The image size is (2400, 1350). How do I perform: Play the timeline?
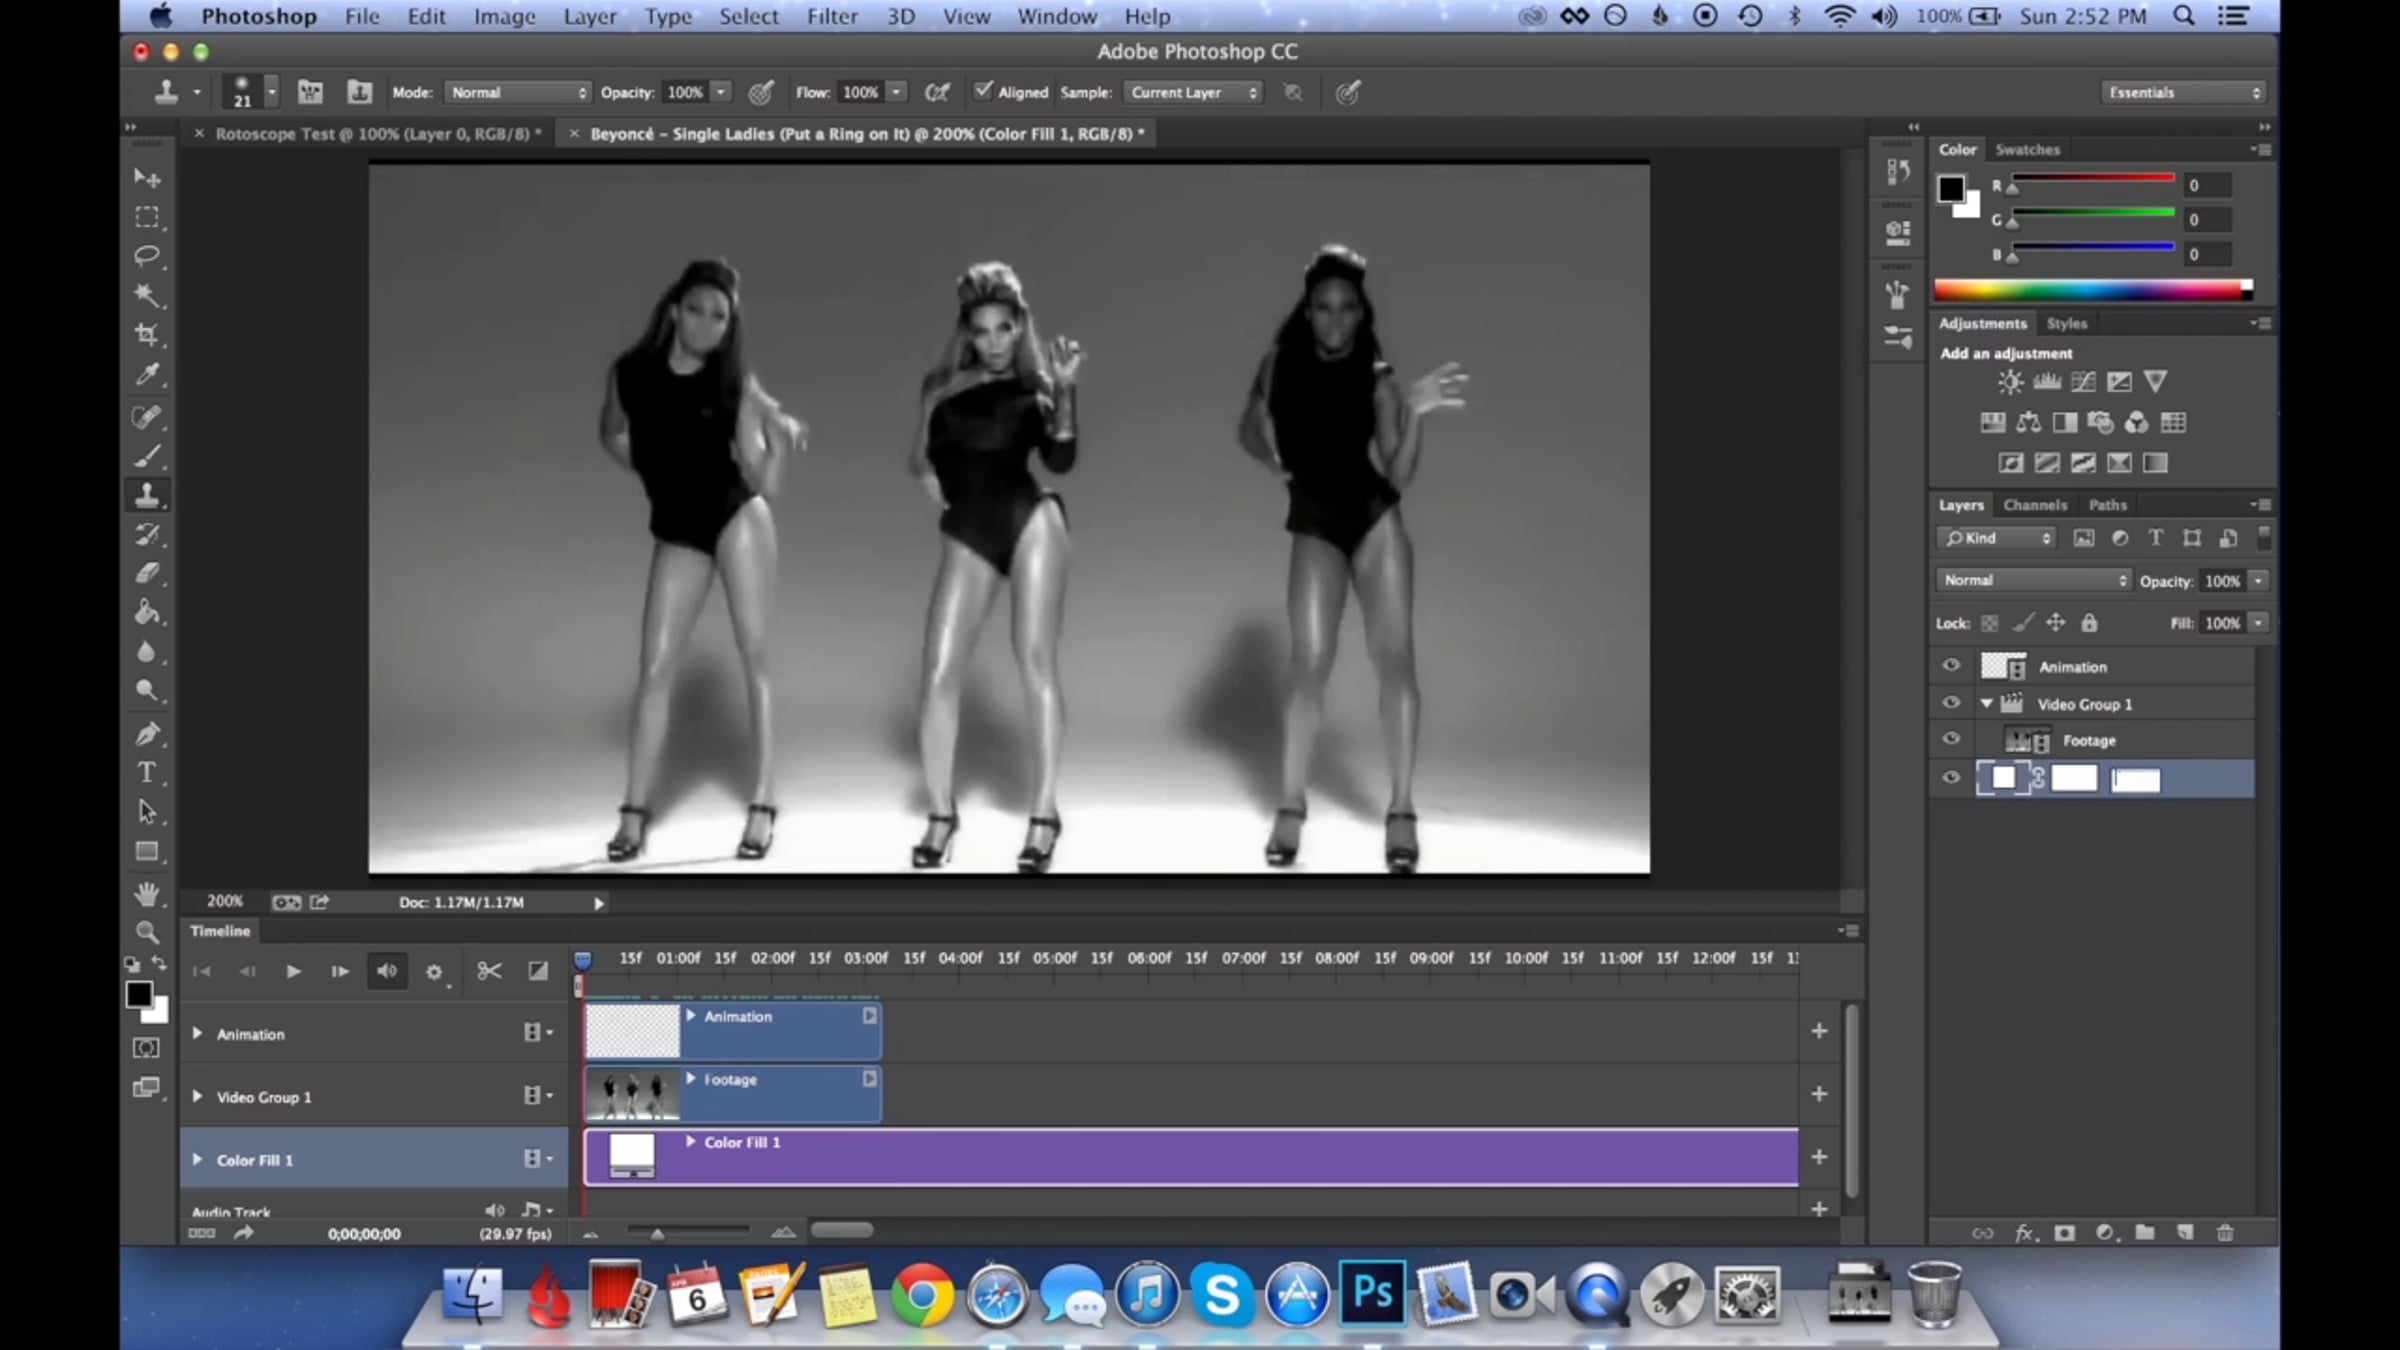293,971
